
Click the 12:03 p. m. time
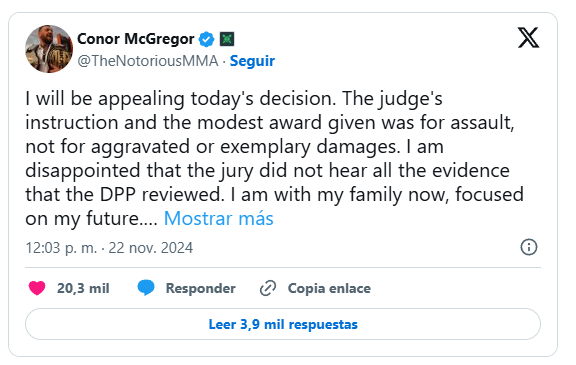pos(61,248)
